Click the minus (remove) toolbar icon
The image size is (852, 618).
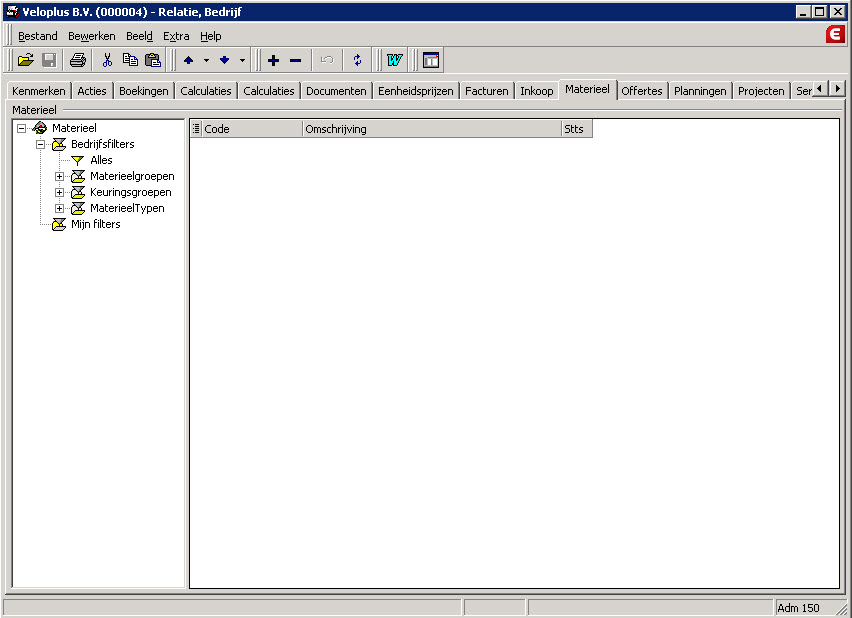296,60
